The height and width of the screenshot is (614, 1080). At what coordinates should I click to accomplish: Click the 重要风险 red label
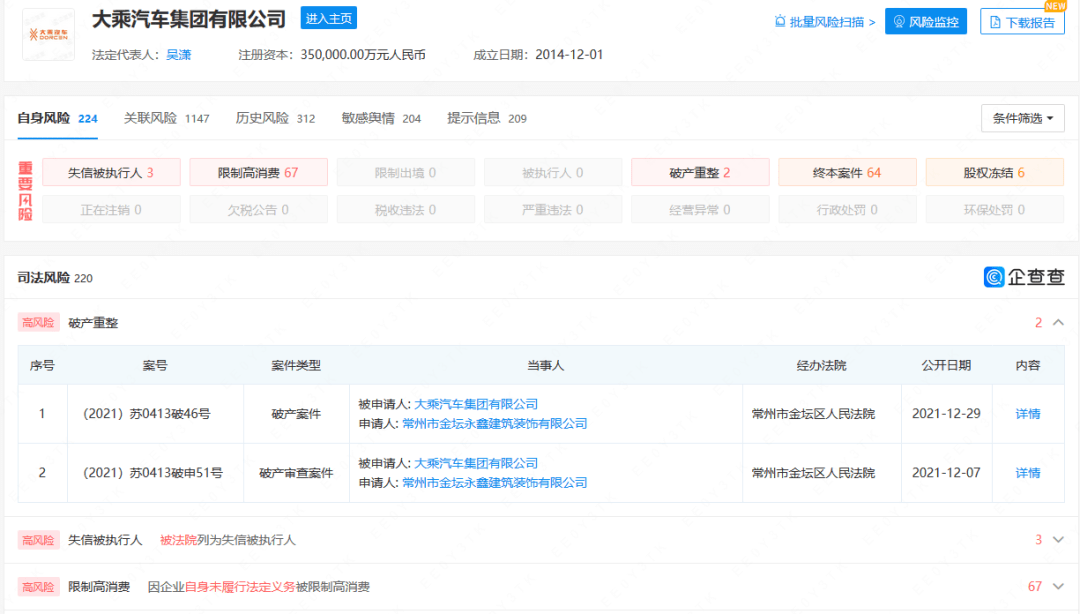[x=25, y=191]
